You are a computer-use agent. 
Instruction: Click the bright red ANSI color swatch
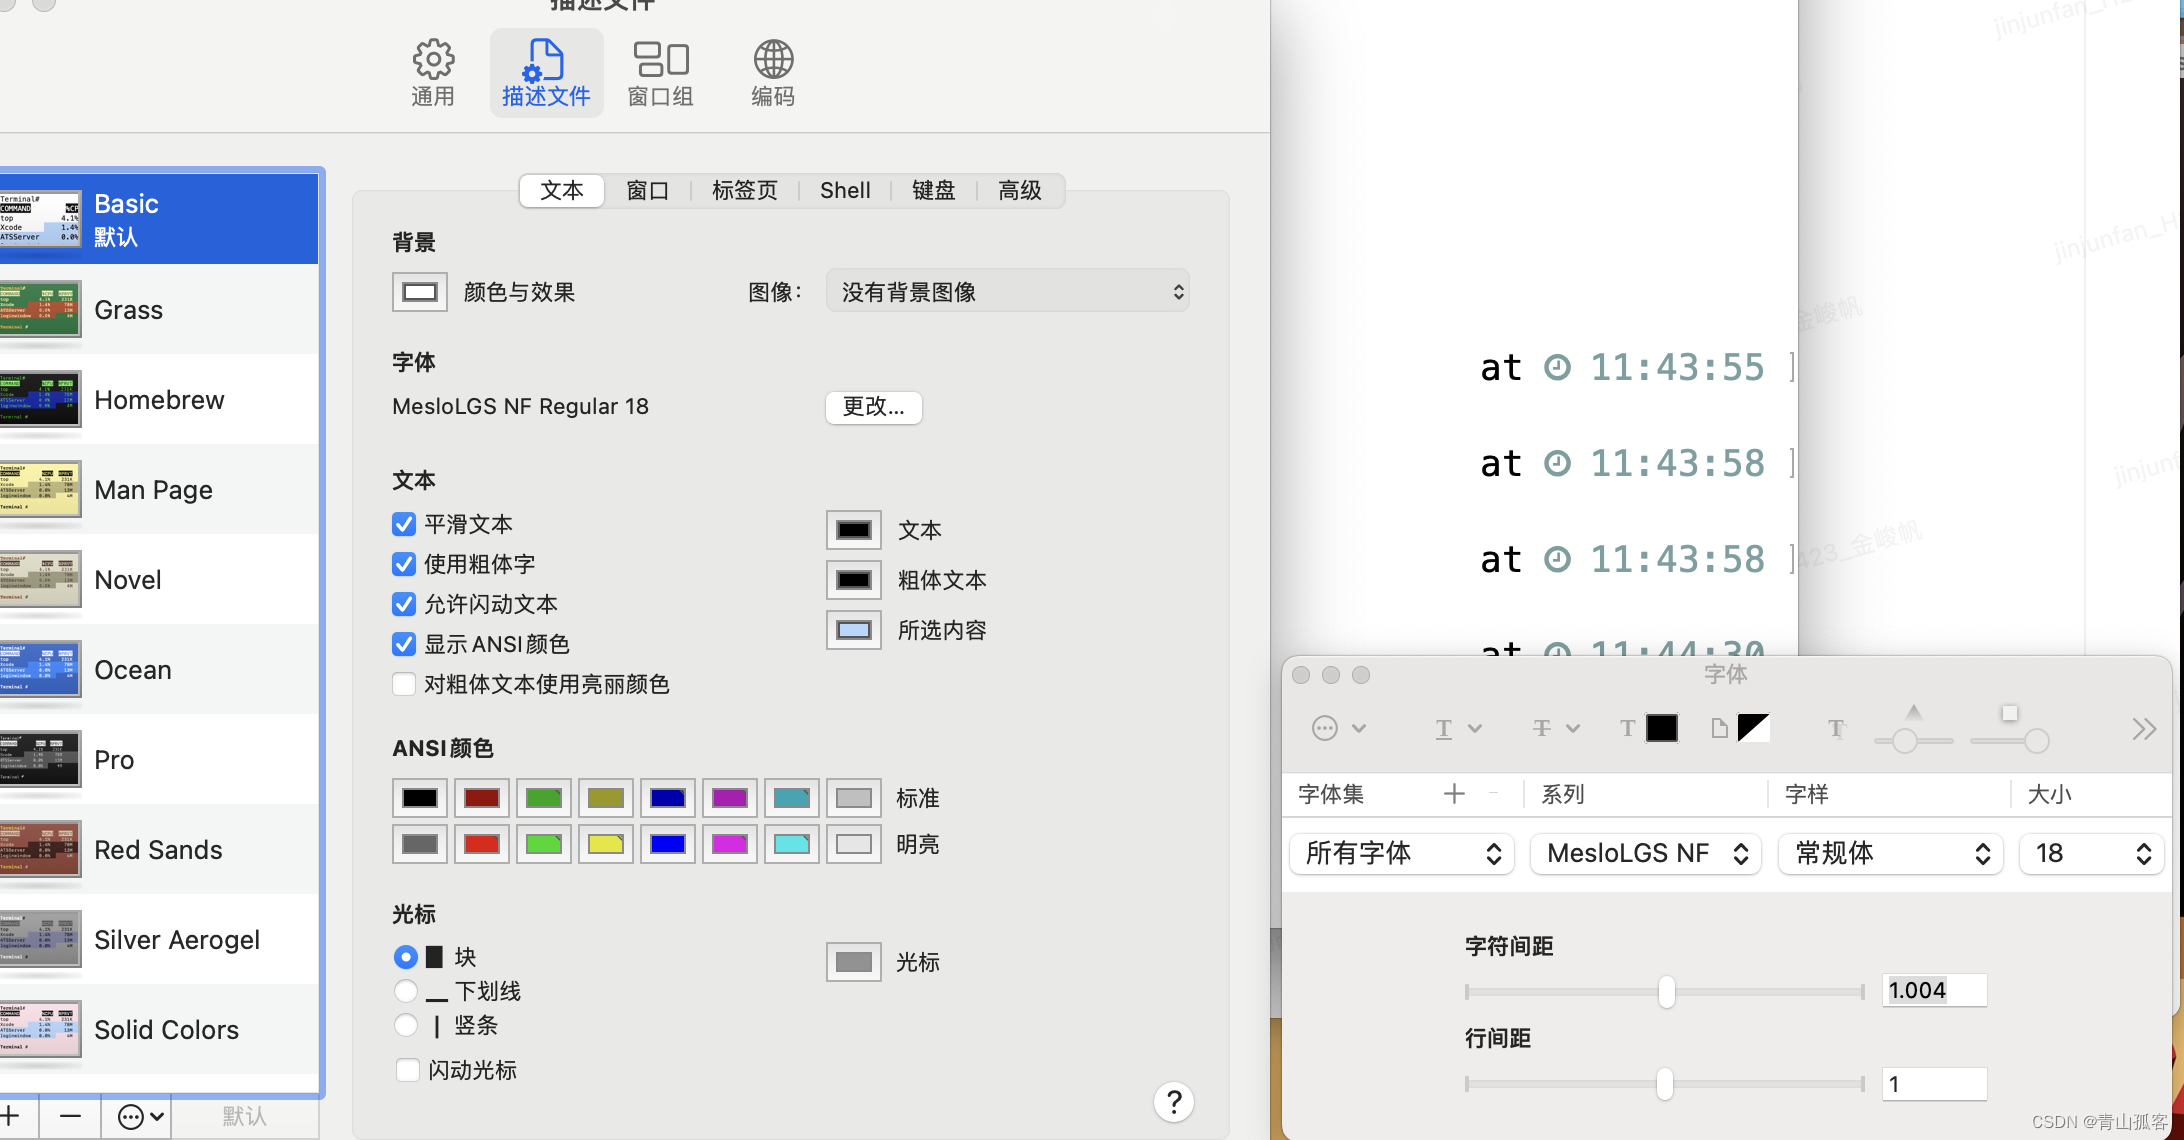(x=482, y=844)
